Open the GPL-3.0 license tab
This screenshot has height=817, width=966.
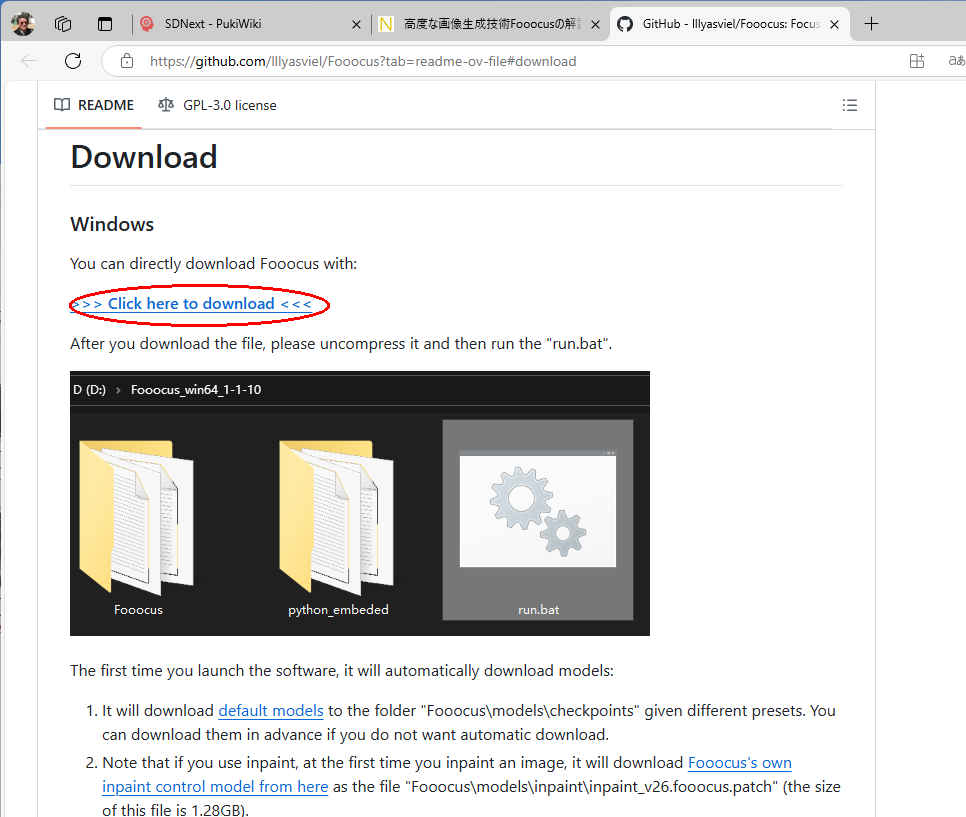(218, 105)
